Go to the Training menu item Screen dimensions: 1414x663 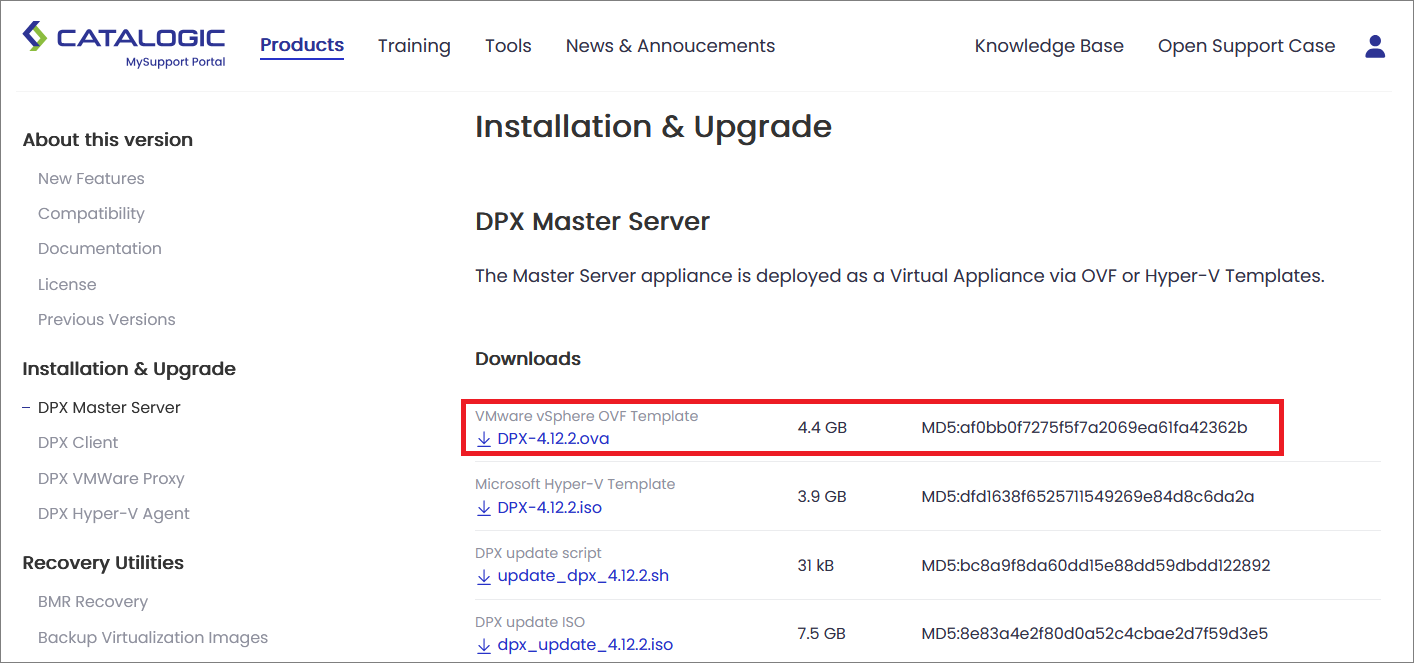414,46
